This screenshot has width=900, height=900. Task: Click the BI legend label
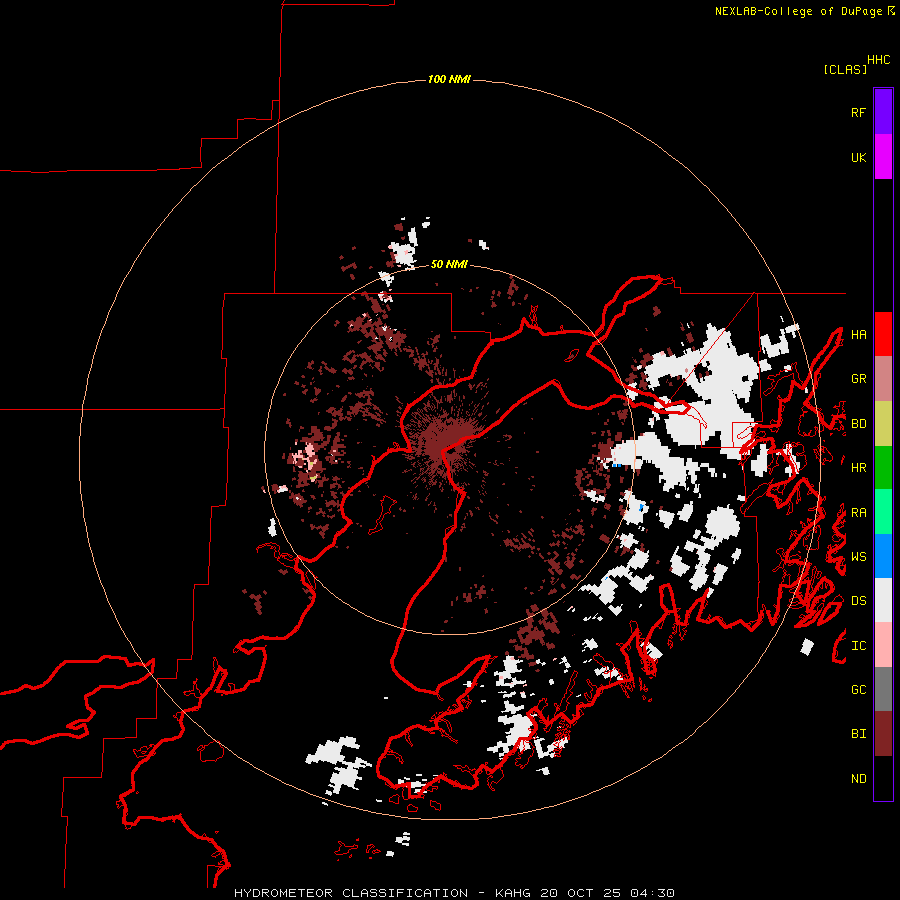tap(858, 734)
